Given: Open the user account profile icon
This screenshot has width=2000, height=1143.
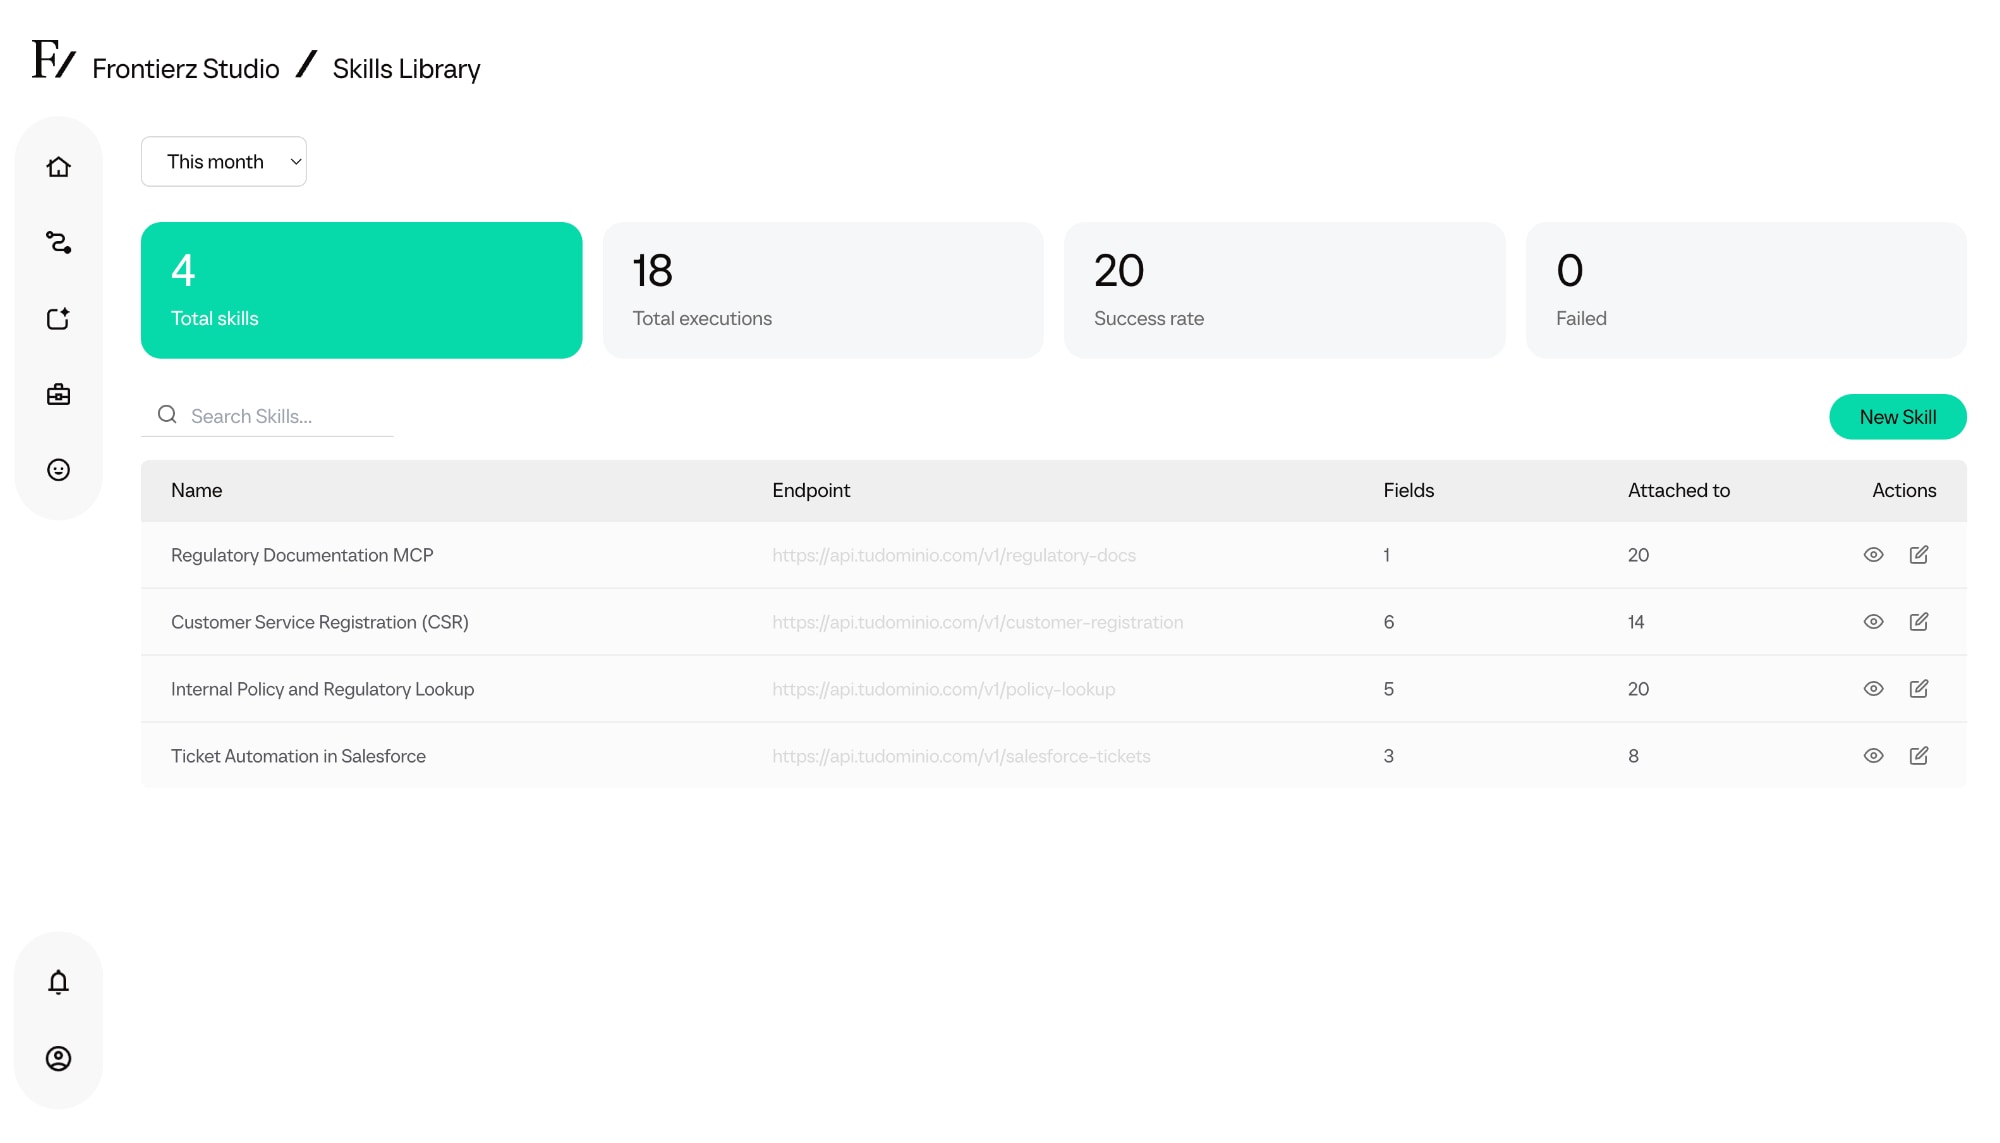Looking at the screenshot, I should pyautogui.click(x=59, y=1060).
